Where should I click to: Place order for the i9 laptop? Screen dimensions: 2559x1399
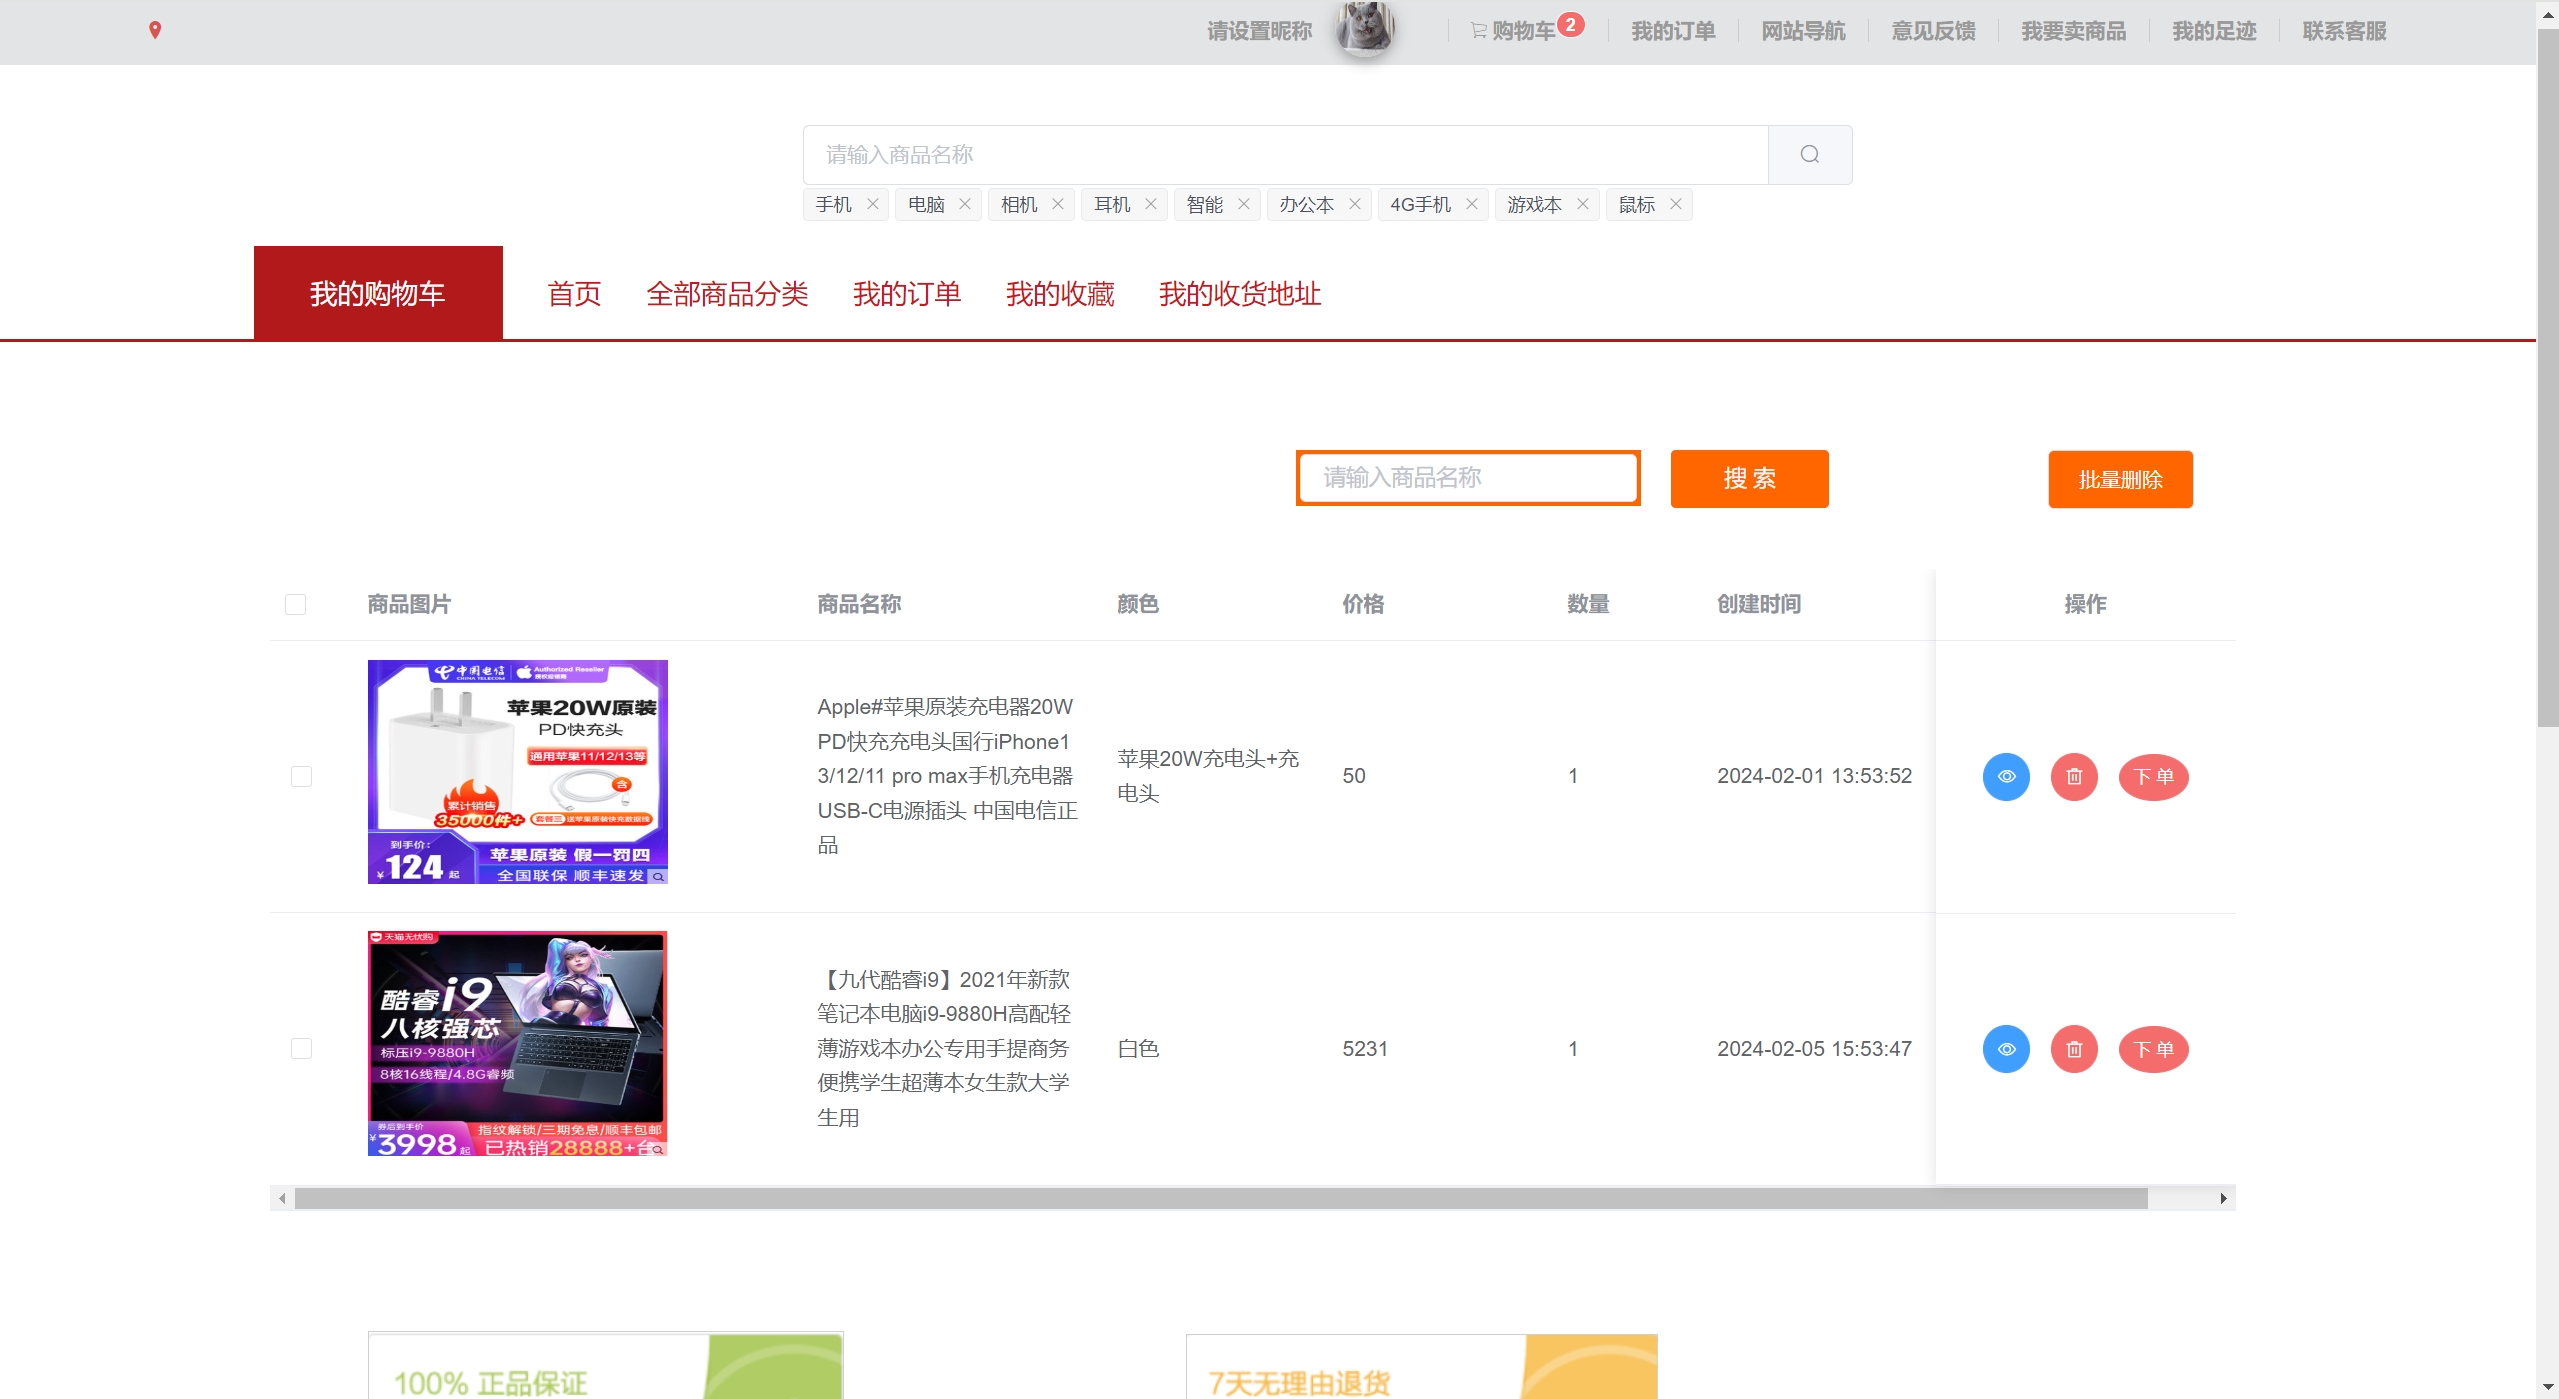[x=2152, y=1049]
